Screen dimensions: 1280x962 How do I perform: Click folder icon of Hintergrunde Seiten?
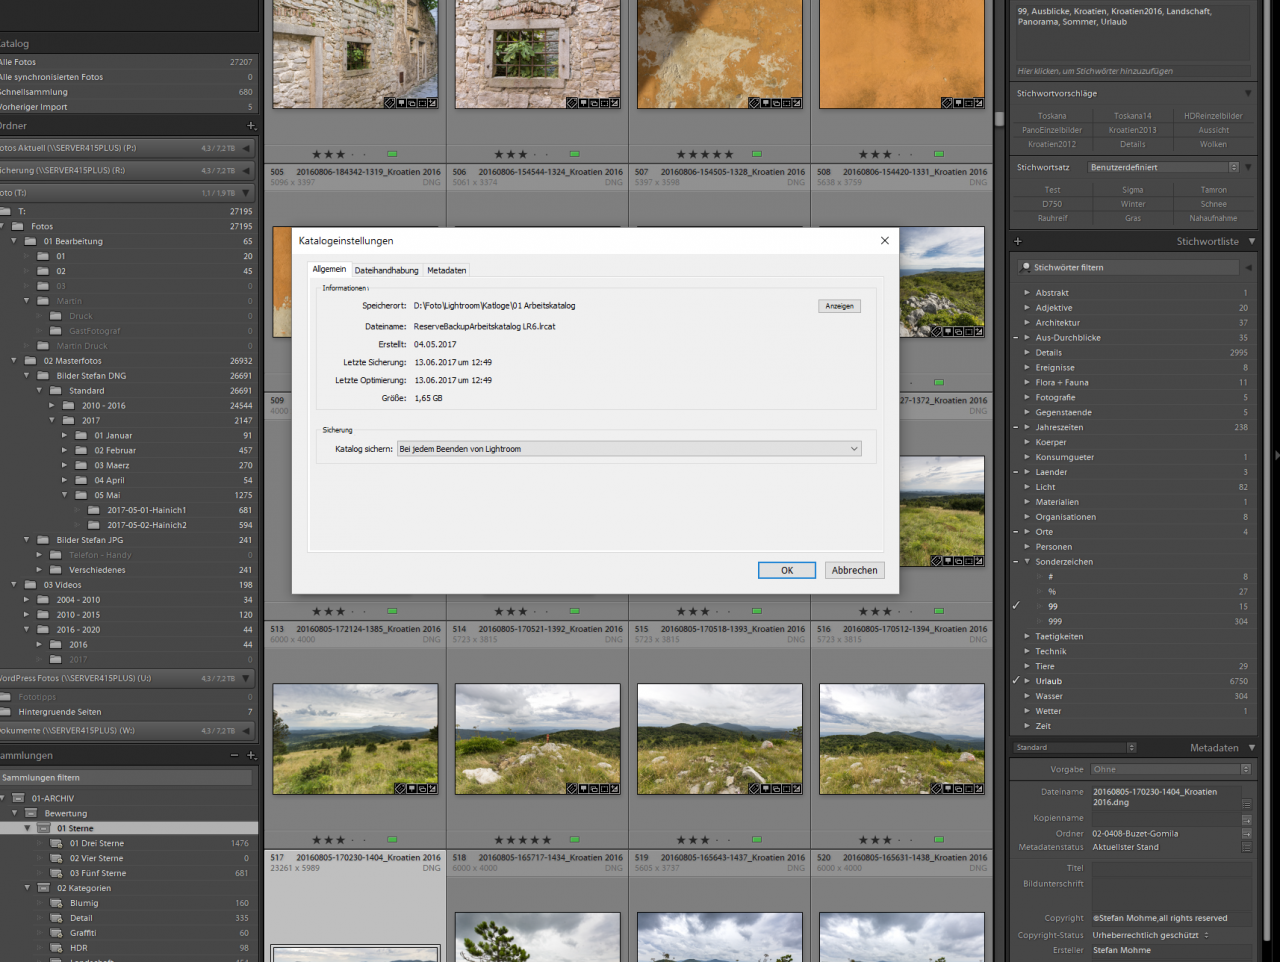[x=6, y=712]
